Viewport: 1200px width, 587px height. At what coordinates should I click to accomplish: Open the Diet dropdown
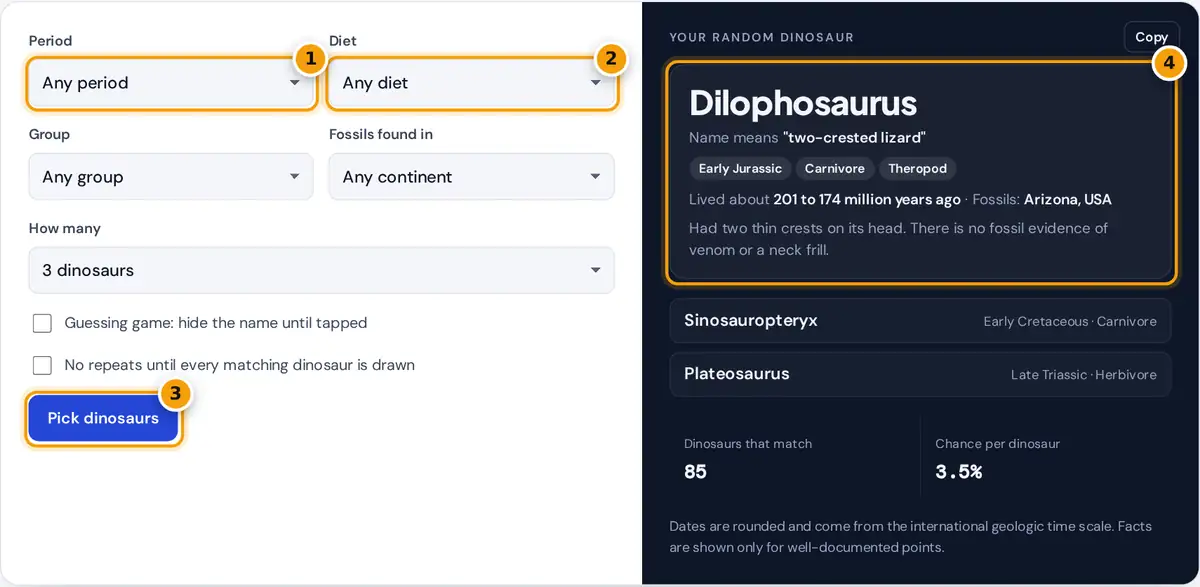pyautogui.click(x=471, y=83)
